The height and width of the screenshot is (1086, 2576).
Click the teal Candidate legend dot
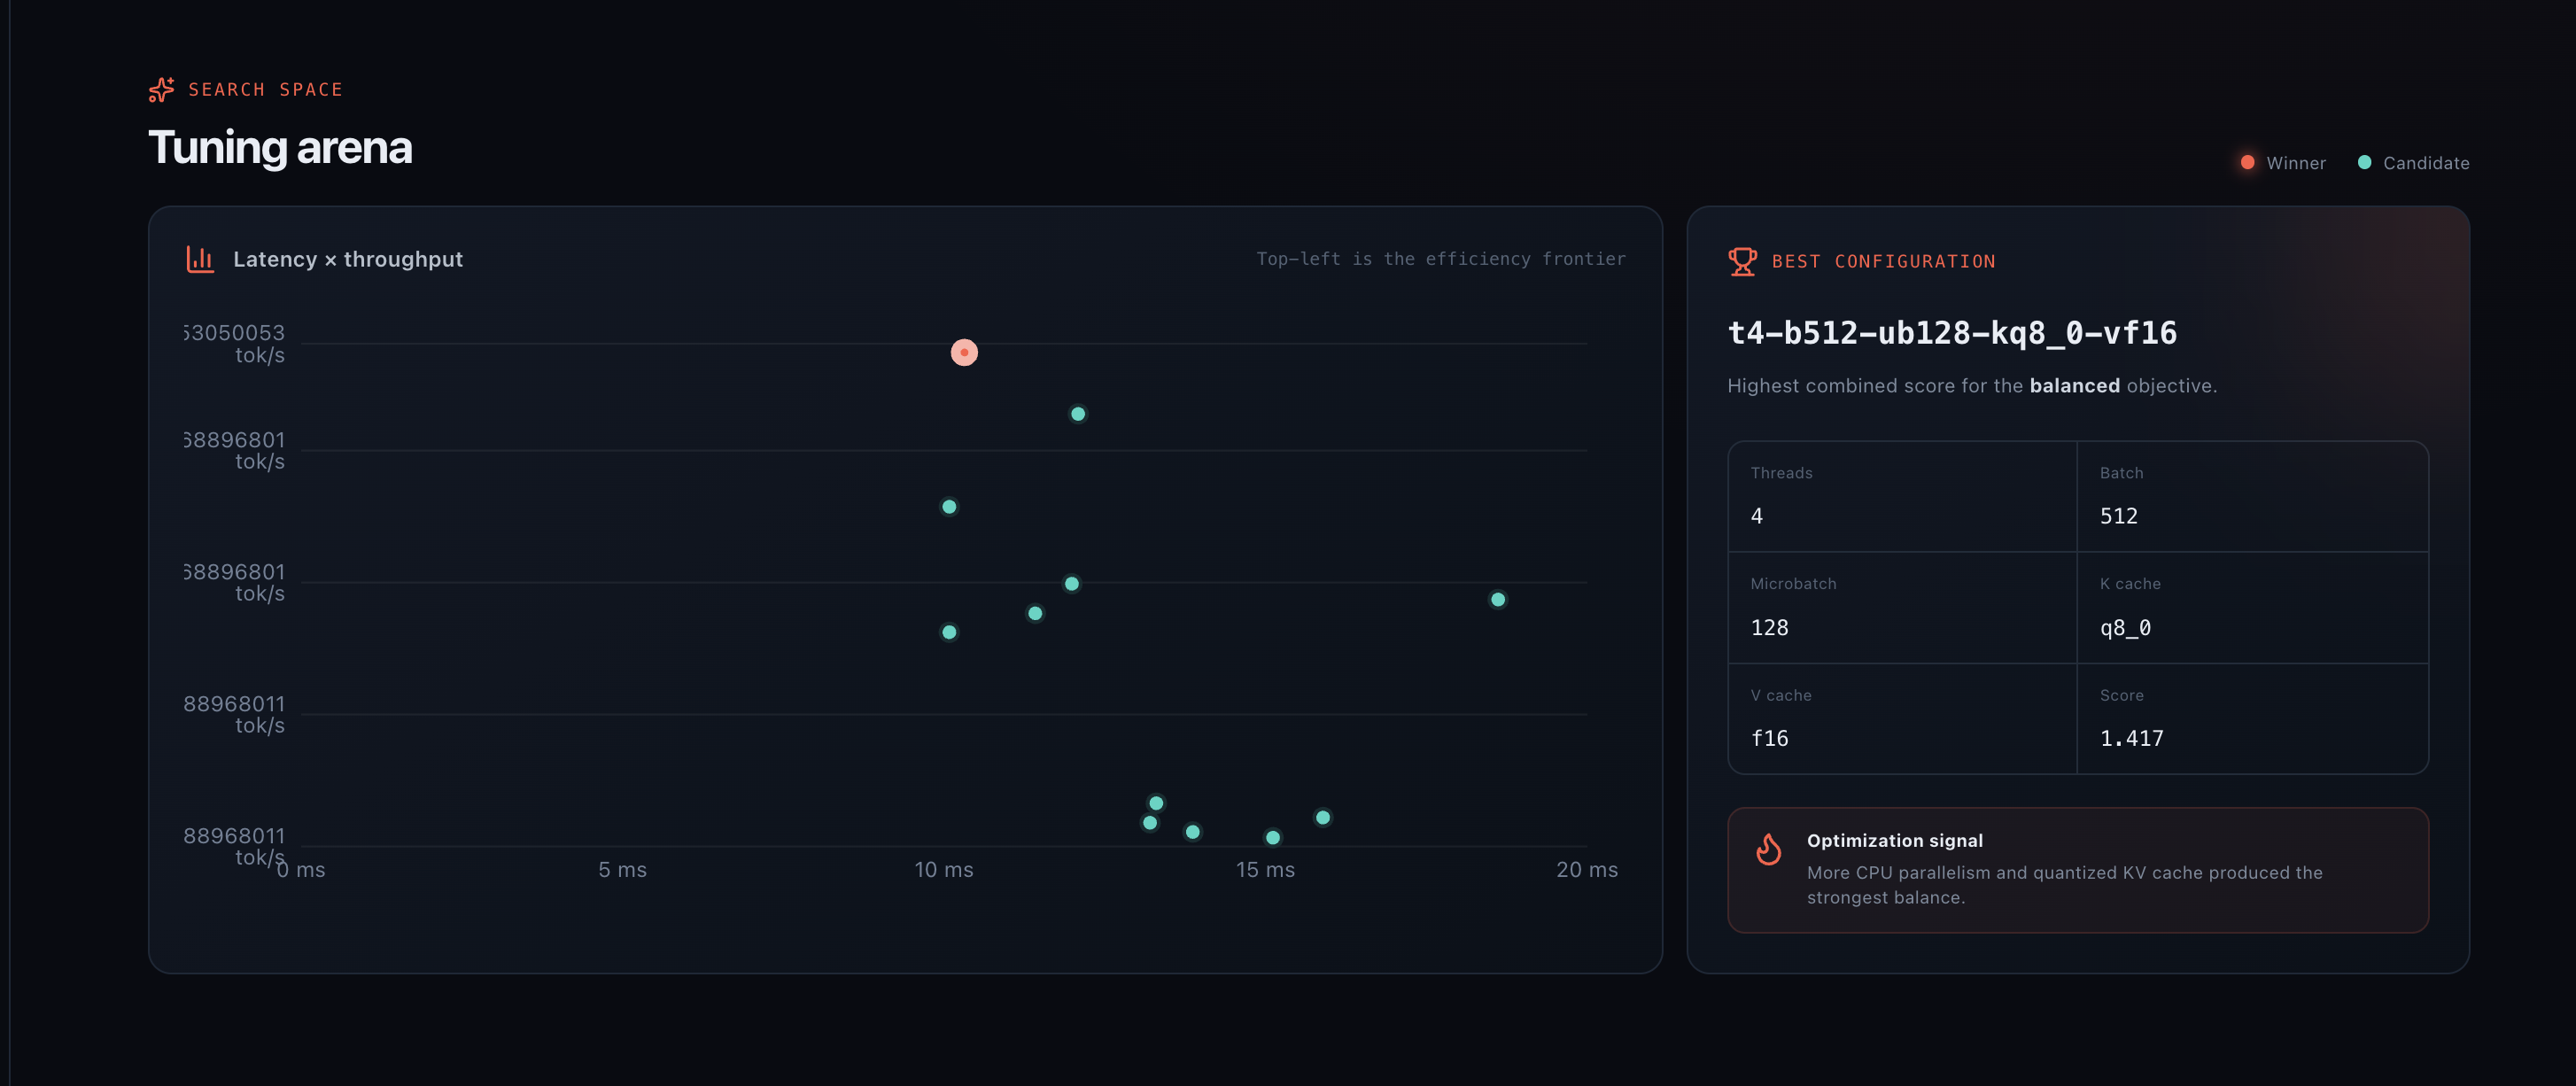[2364, 162]
